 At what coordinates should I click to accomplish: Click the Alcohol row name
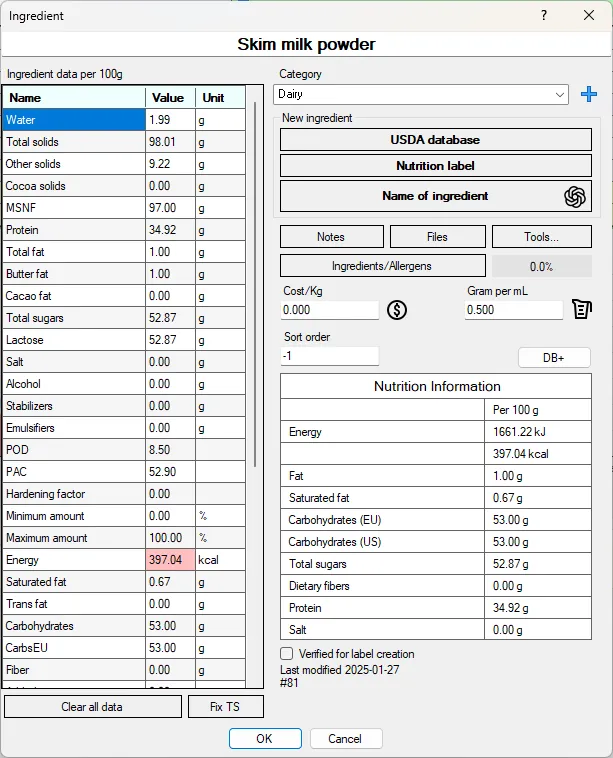coord(74,384)
